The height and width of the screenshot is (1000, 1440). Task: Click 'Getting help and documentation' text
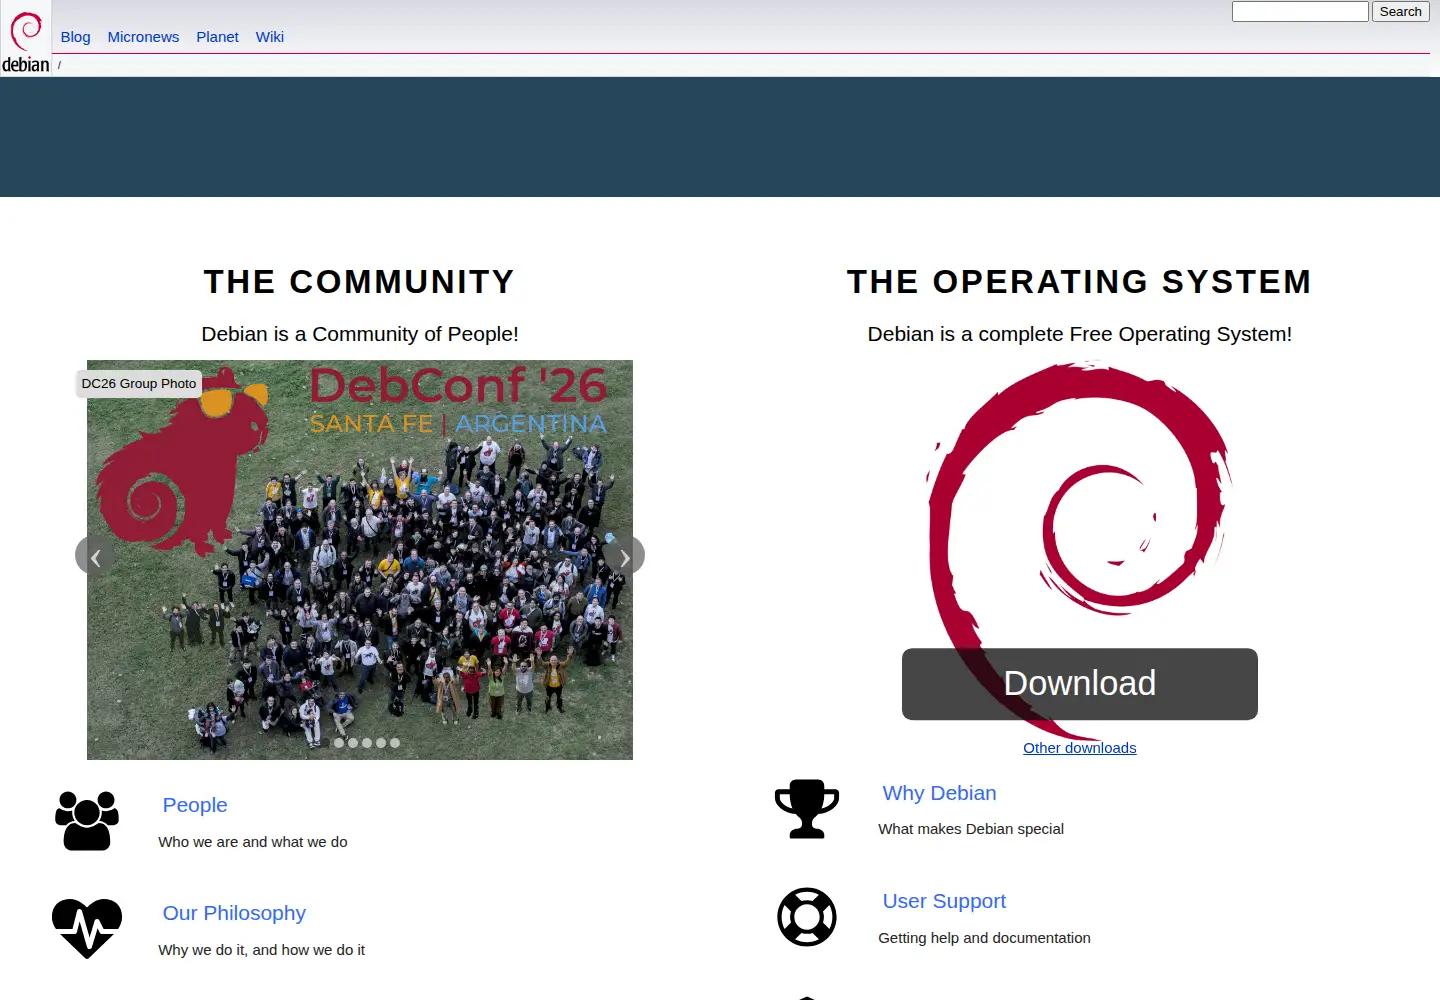coord(984,938)
